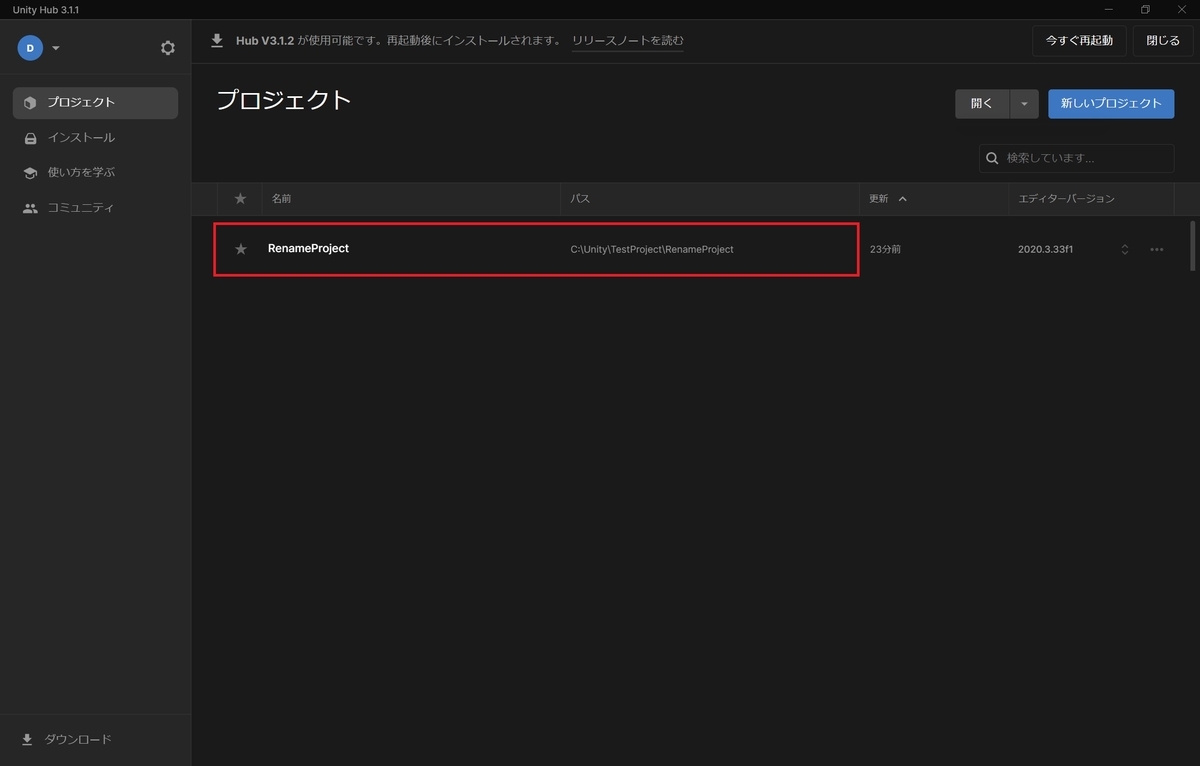The image size is (1200, 766).
Task: Open the 使い方を学ぶ sidebar tab
Action: tap(95, 172)
